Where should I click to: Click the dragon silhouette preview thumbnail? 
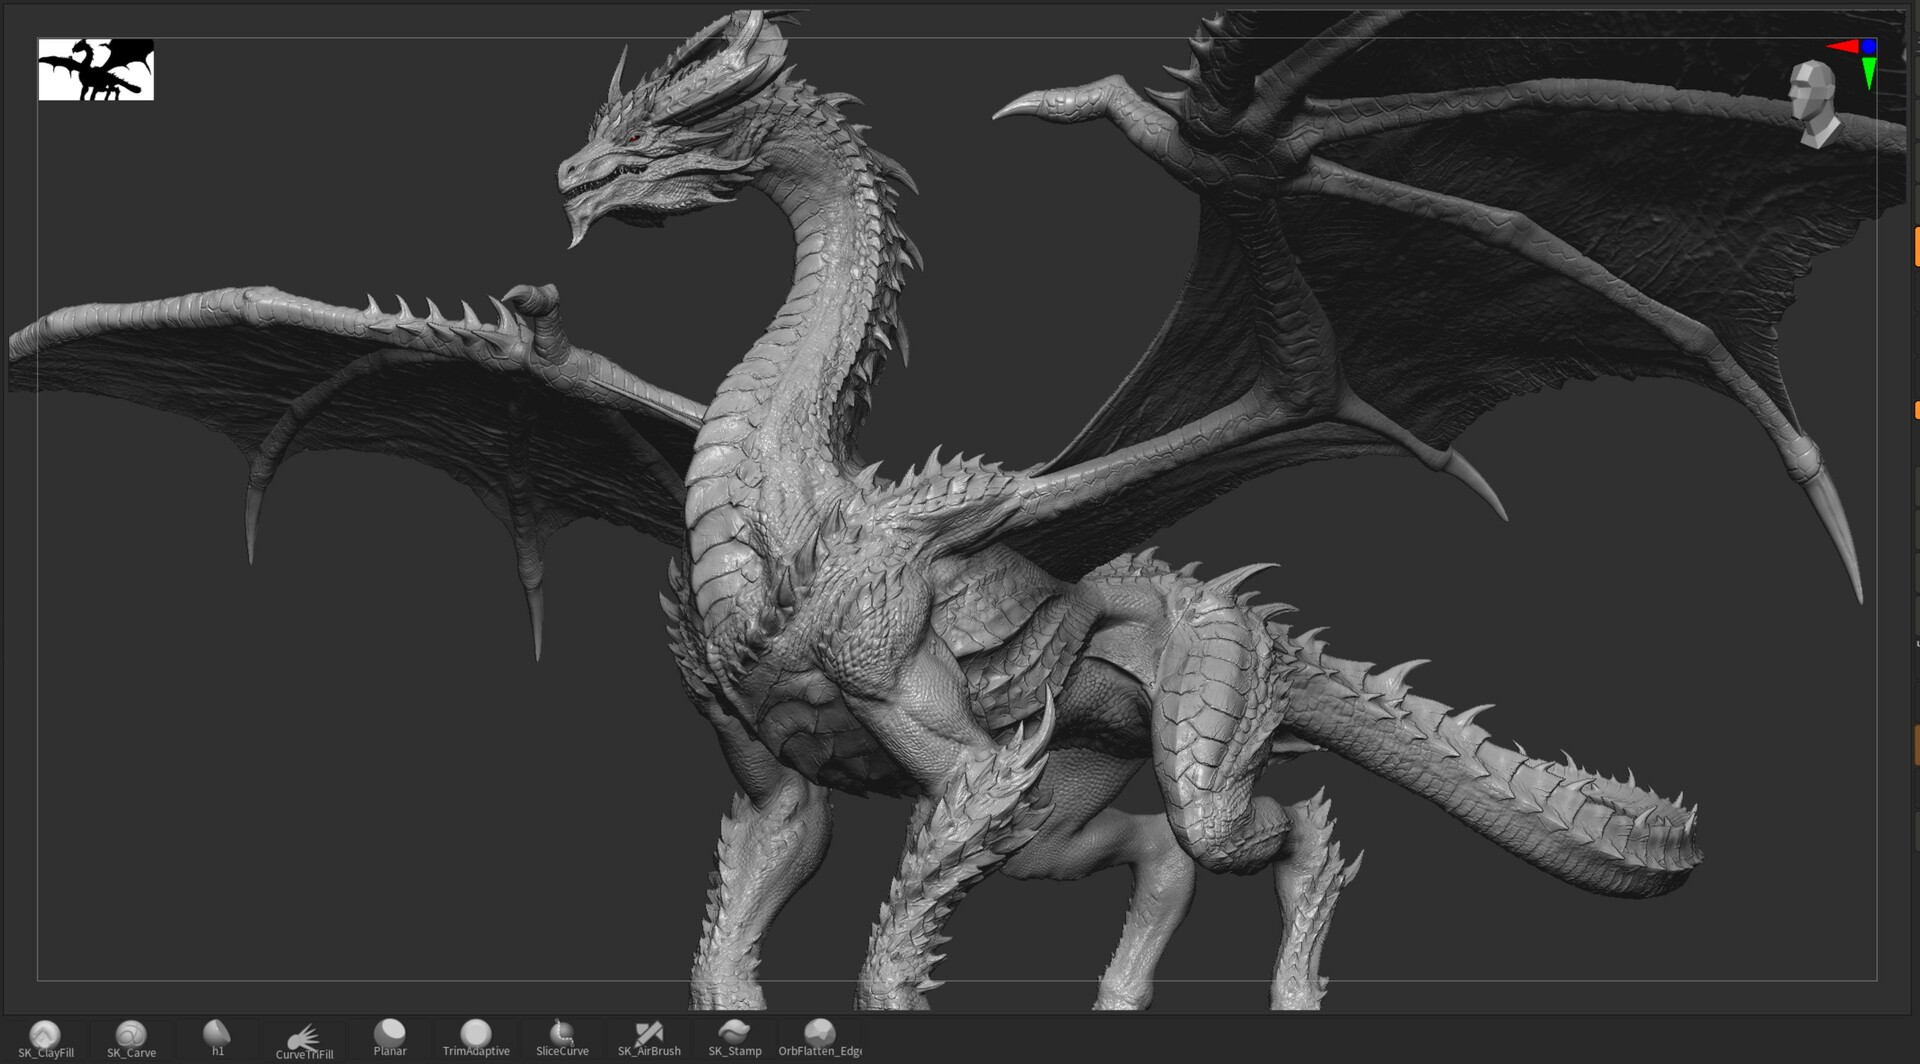click(96, 68)
